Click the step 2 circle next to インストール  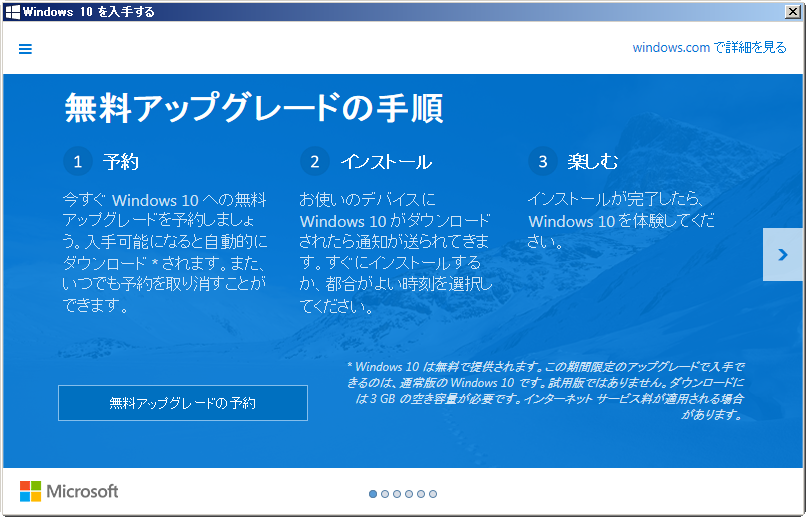[315, 161]
